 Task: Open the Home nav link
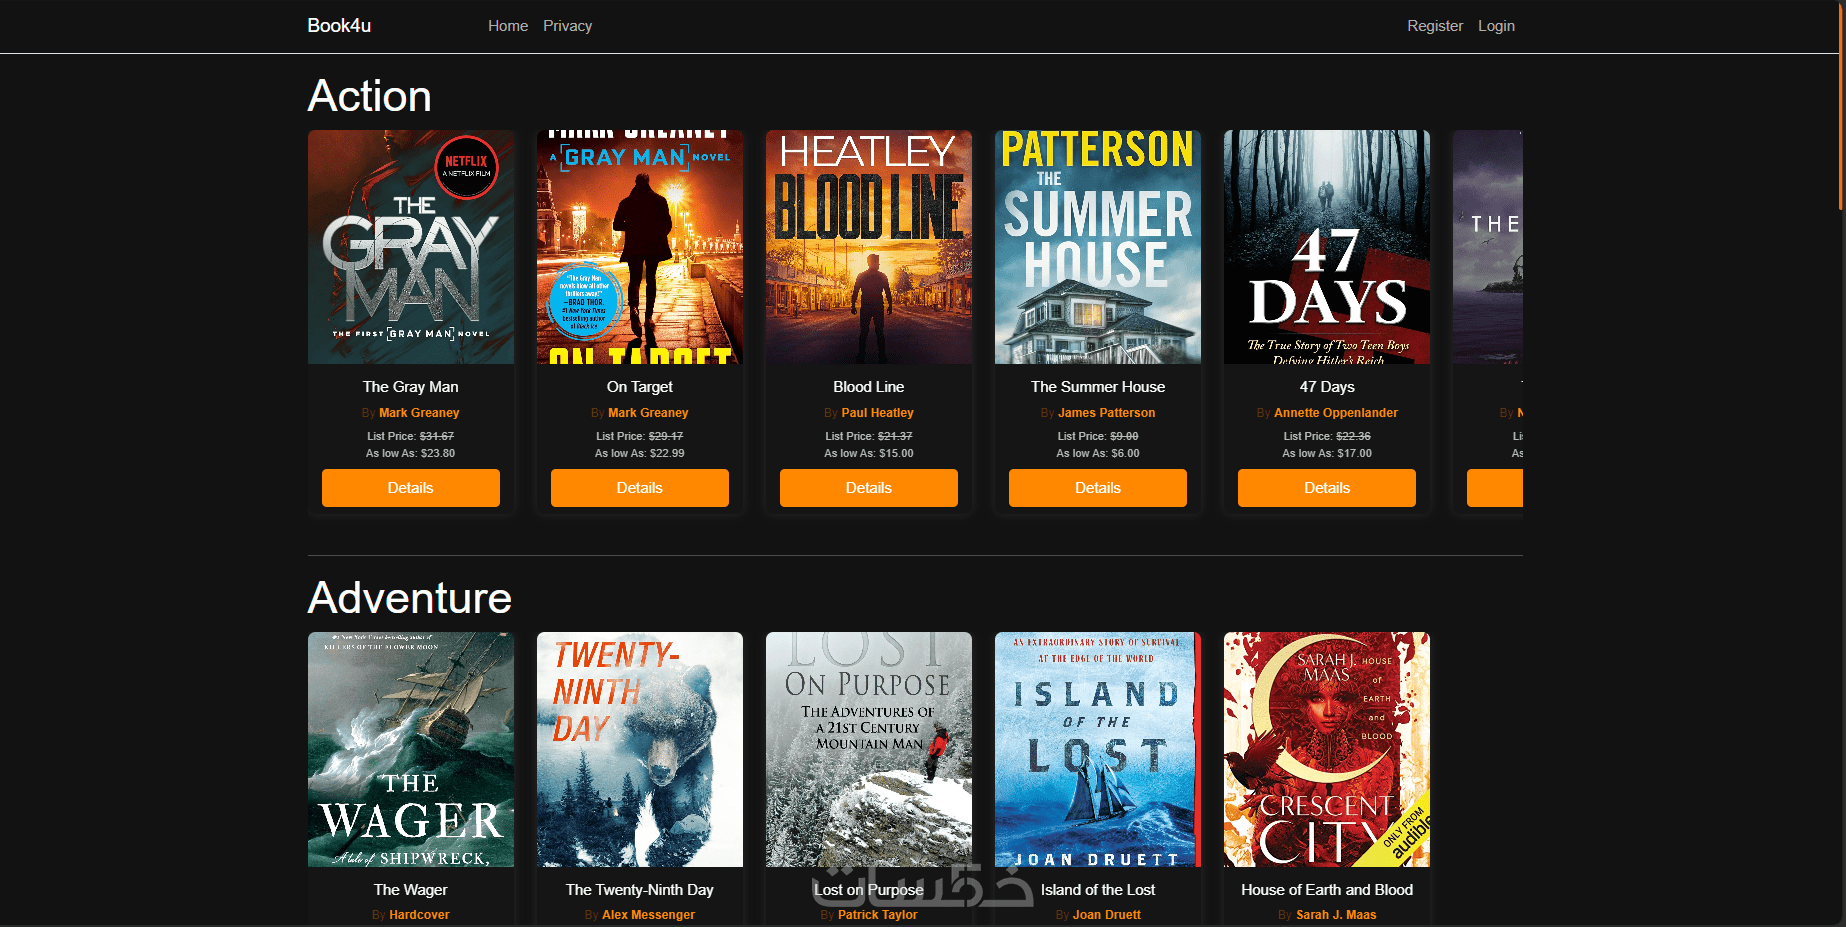[x=508, y=26]
